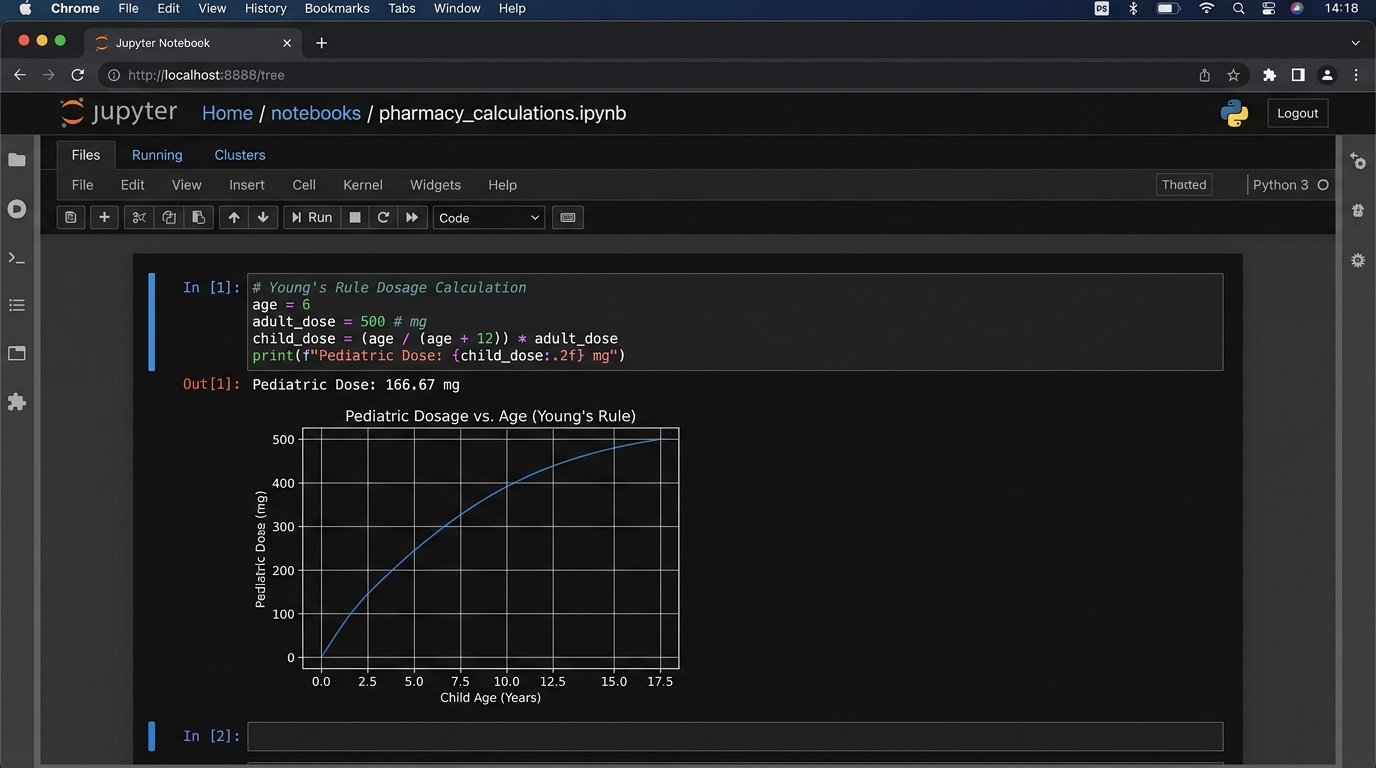Switch to the Files tab
This screenshot has width=1376, height=768.
coord(86,155)
